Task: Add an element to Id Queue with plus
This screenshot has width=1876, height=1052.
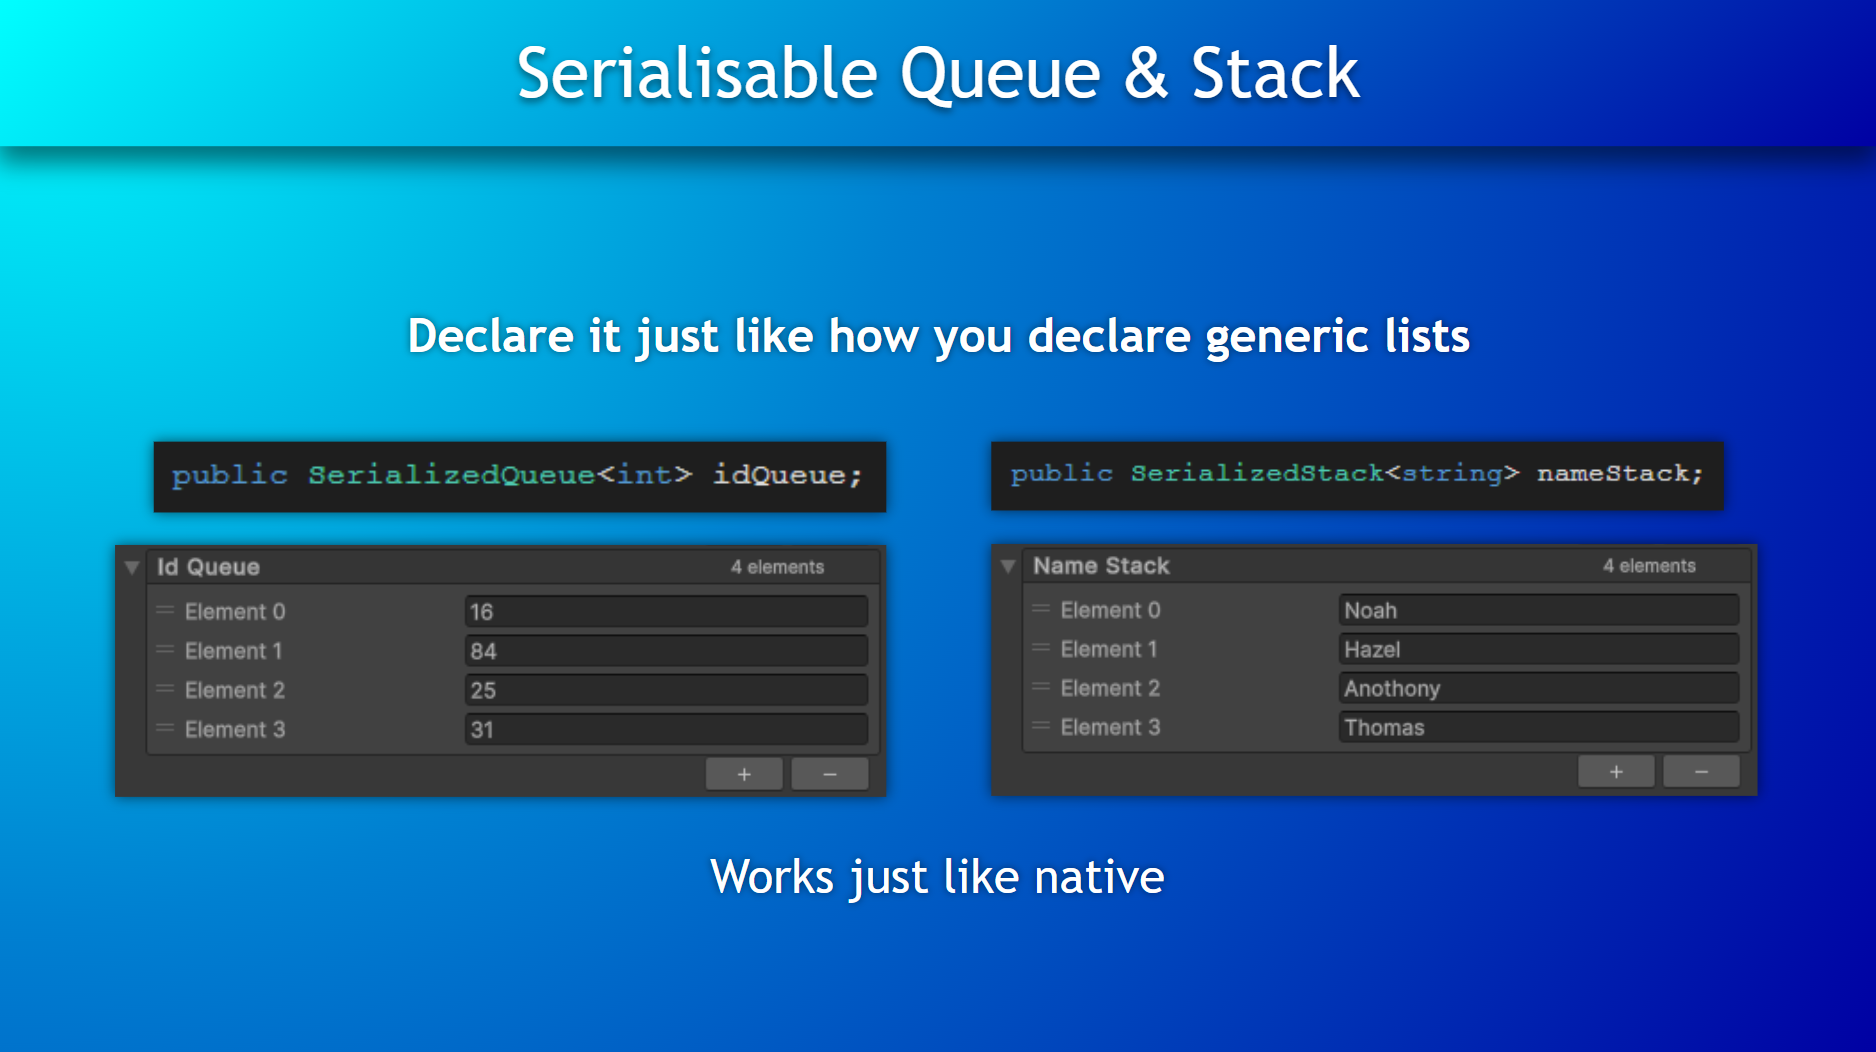Action: [744, 774]
